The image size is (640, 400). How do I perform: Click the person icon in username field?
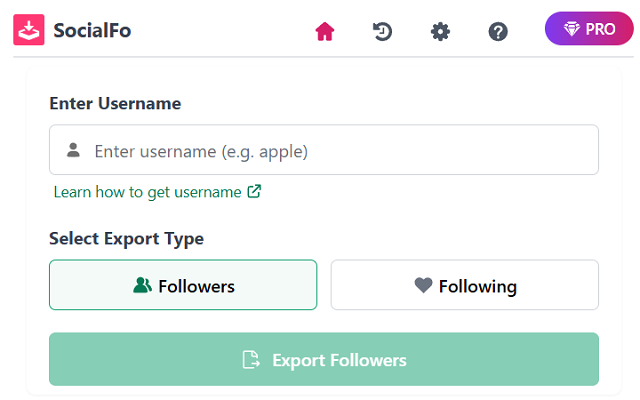(73, 150)
